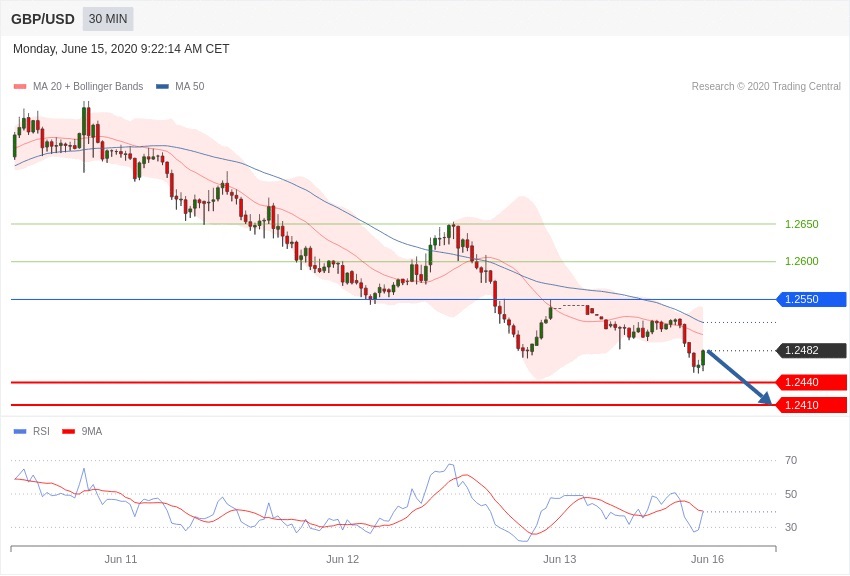This screenshot has height=576, width=850.
Task: Click the red 1.2440 target price tag
Action: [x=812, y=382]
